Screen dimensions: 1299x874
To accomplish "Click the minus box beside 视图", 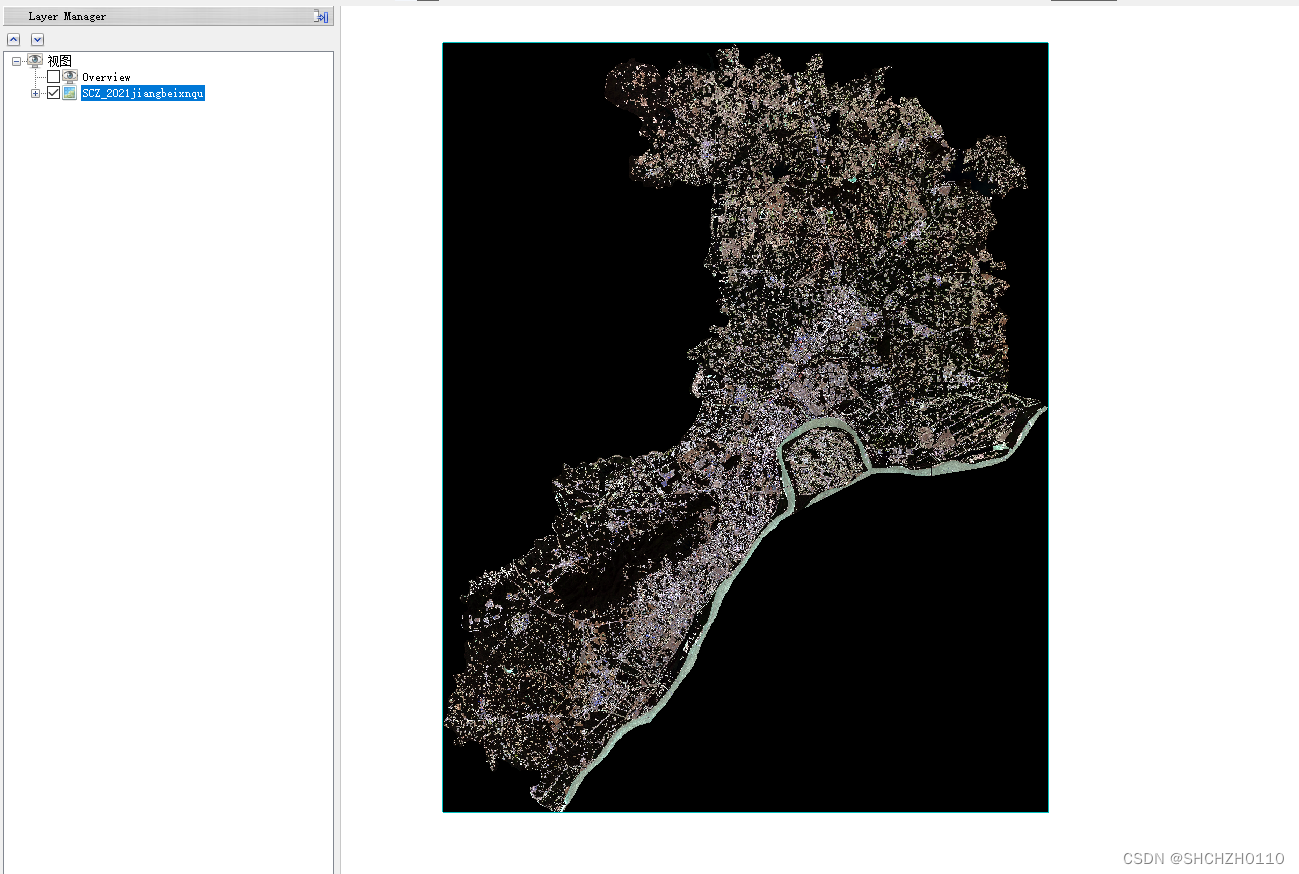I will click(x=16, y=60).
